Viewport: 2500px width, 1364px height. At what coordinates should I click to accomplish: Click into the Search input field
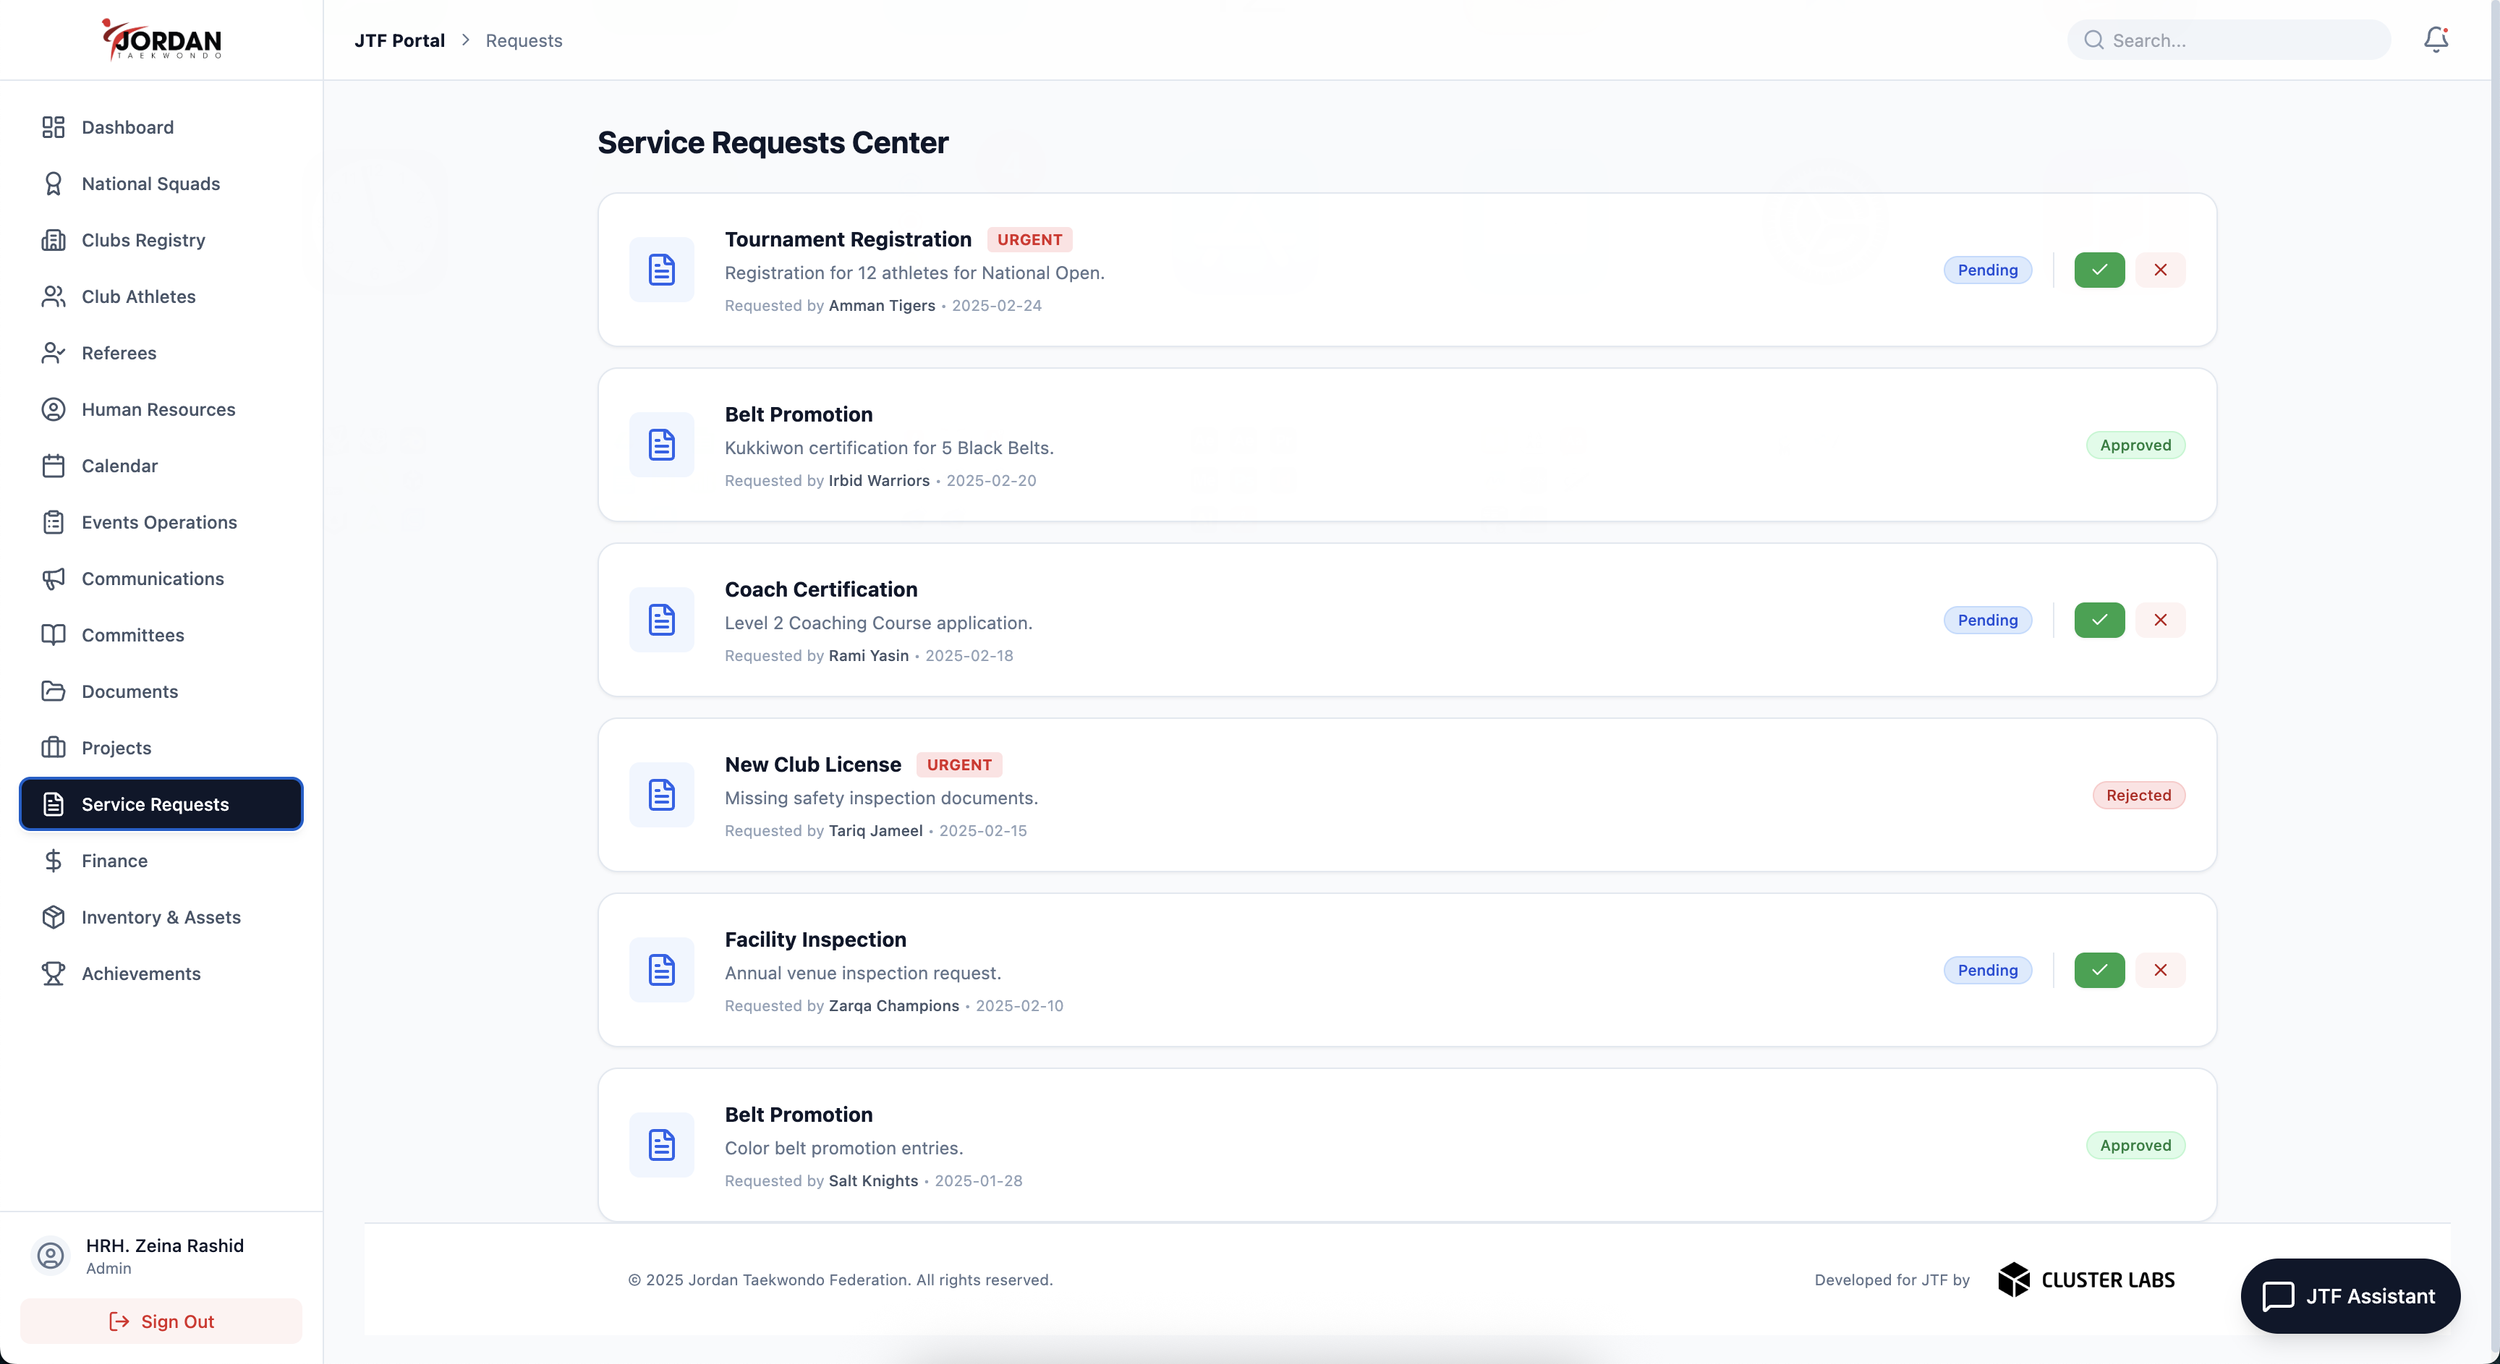pyautogui.click(x=2240, y=40)
